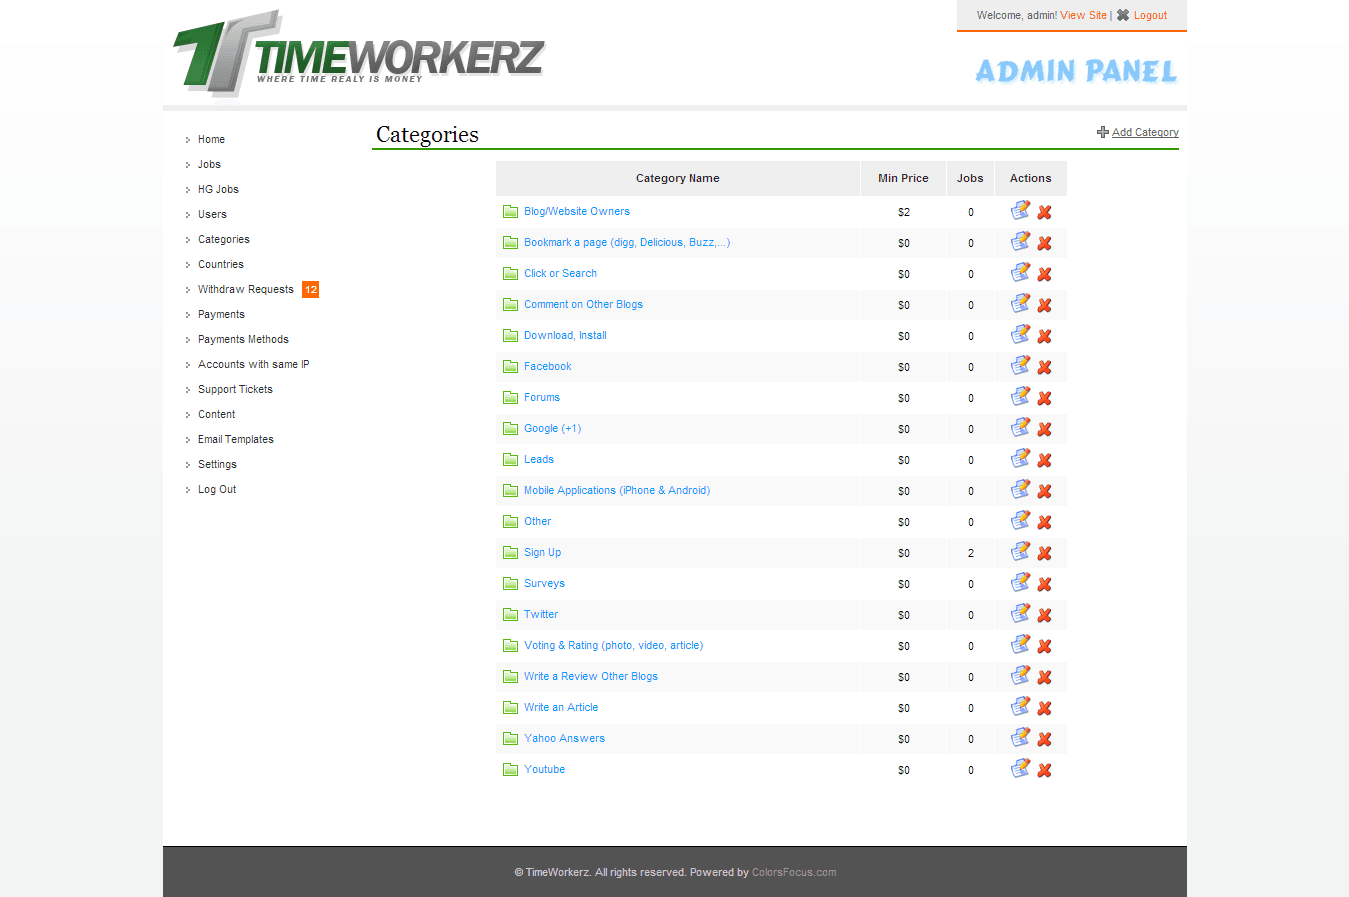
Task: Open the Comment on Other Blogs link
Action: tap(583, 305)
